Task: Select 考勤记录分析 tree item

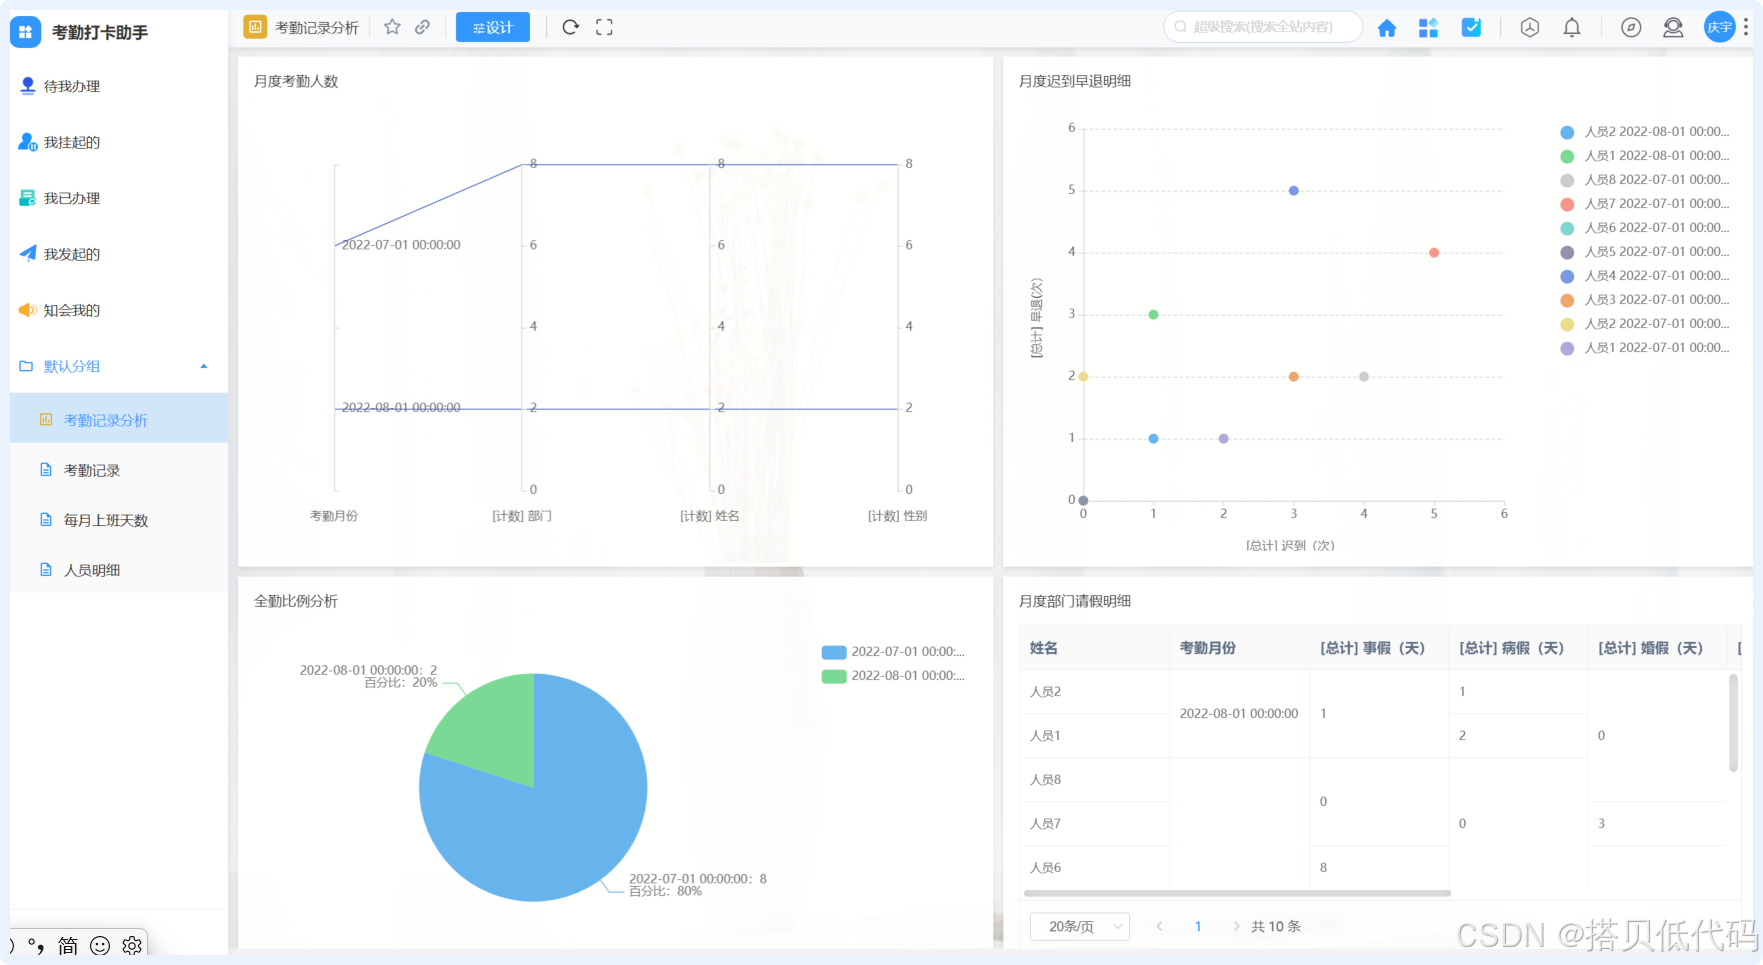Action: click(x=119, y=420)
